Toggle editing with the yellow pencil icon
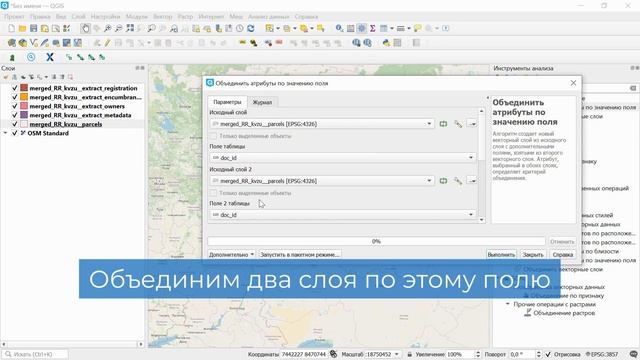Image resolution: width=640 pixels, height=360 pixels. click(107, 43)
